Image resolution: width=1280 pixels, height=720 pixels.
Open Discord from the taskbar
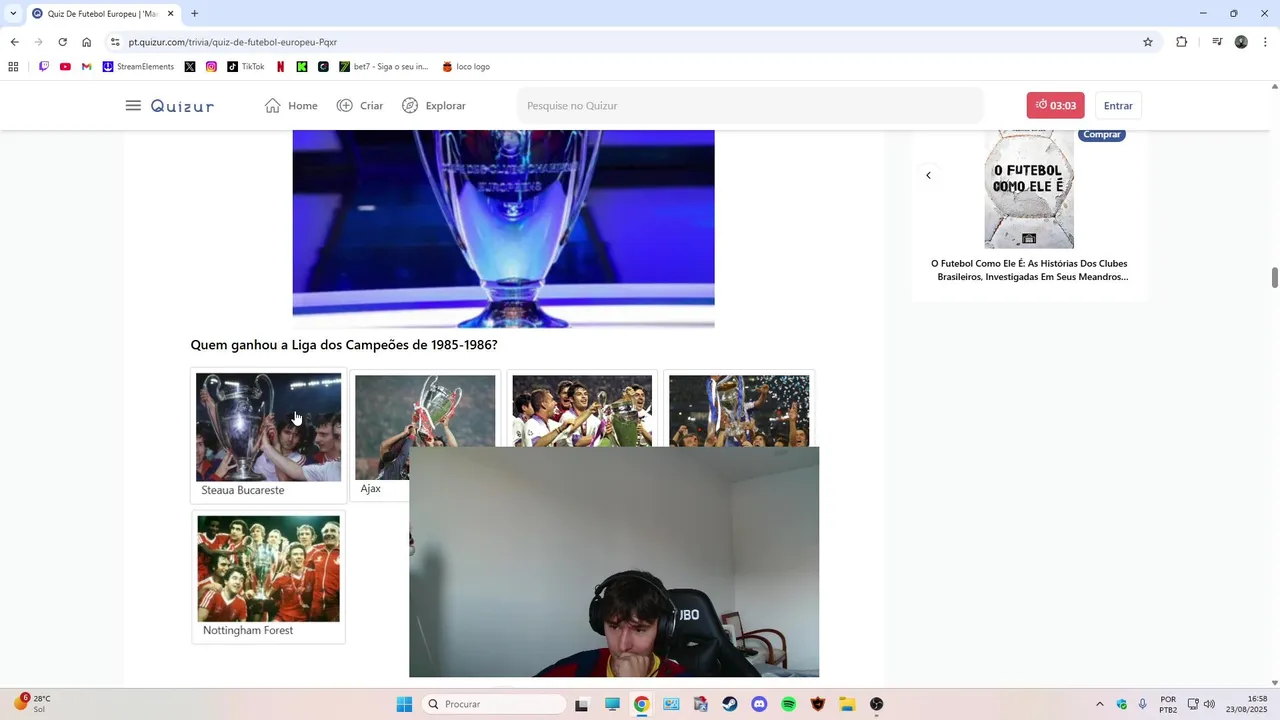[x=759, y=704]
